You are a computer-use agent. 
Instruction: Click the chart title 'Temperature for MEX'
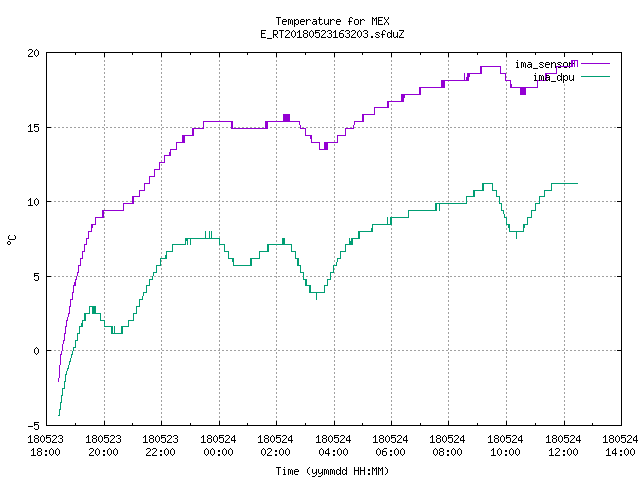point(332,21)
